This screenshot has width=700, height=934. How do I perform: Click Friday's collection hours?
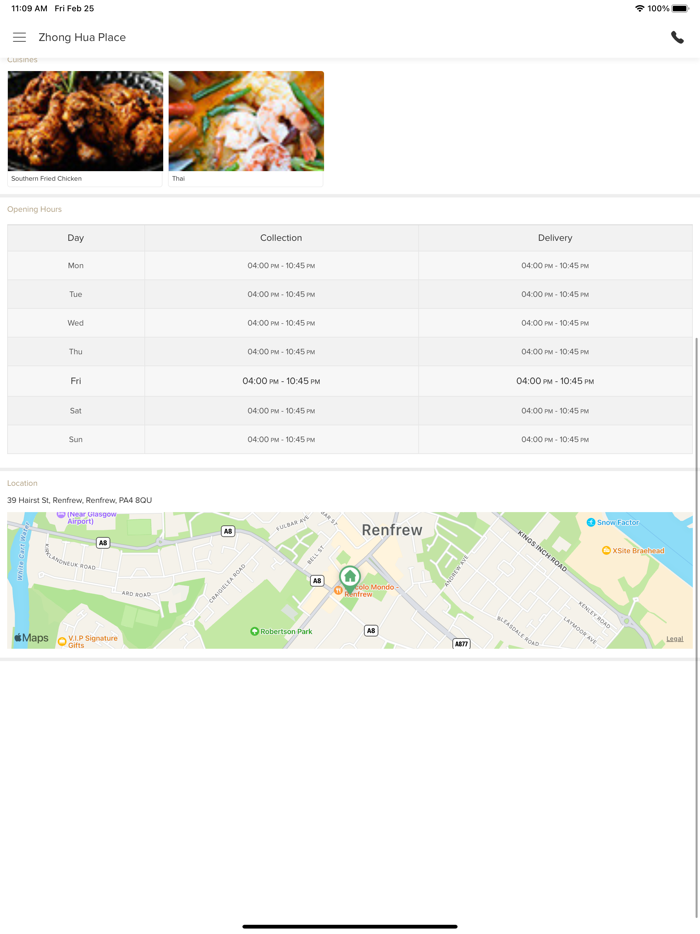pyautogui.click(x=281, y=381)
